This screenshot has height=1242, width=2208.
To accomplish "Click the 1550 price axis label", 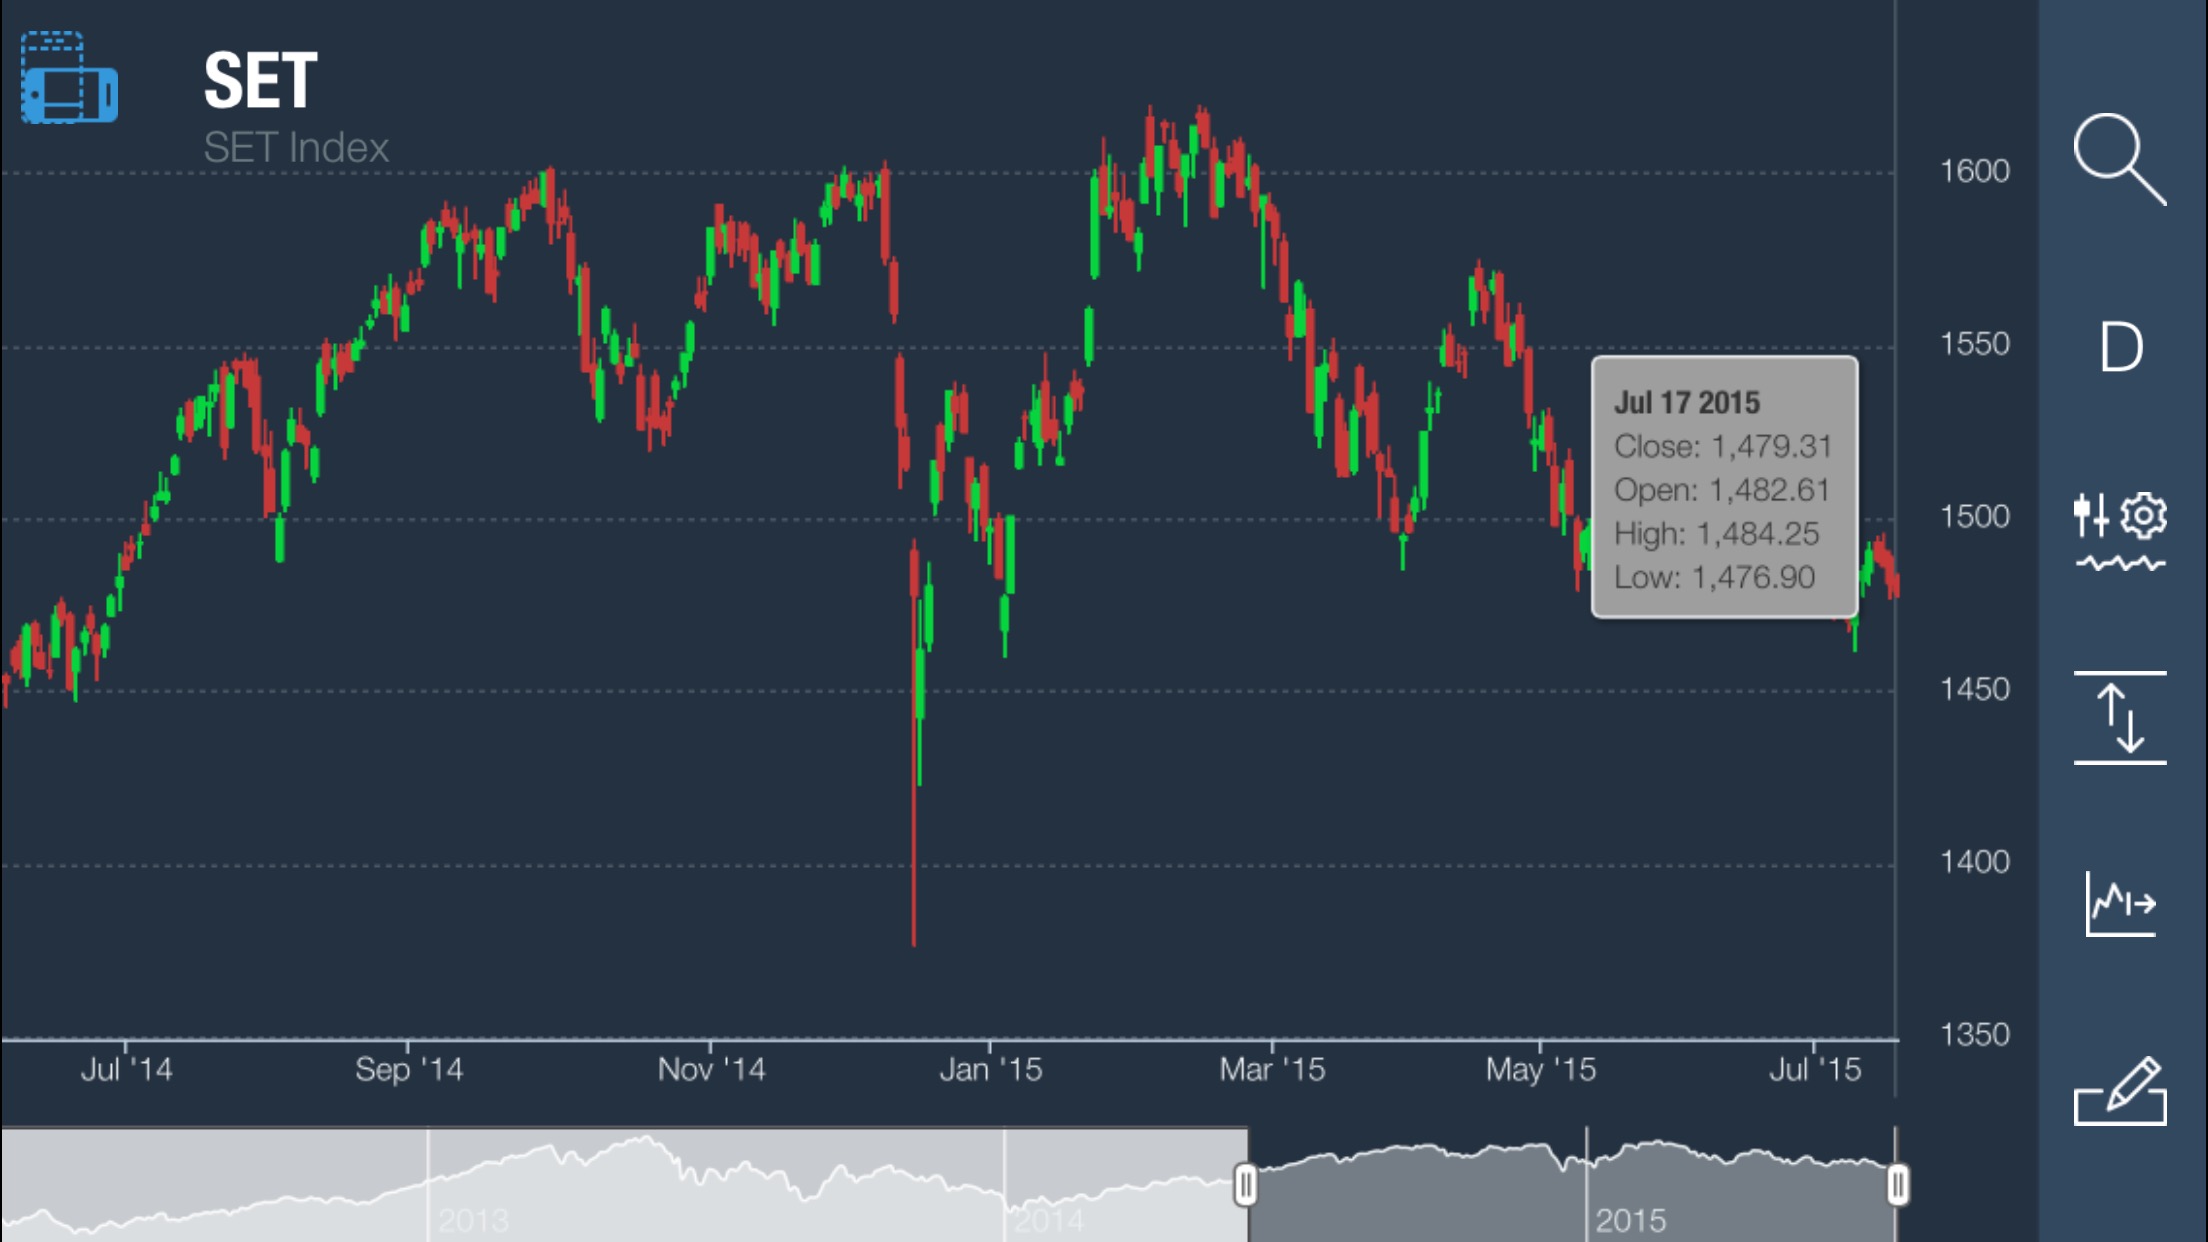I will tap(1974, 344).
